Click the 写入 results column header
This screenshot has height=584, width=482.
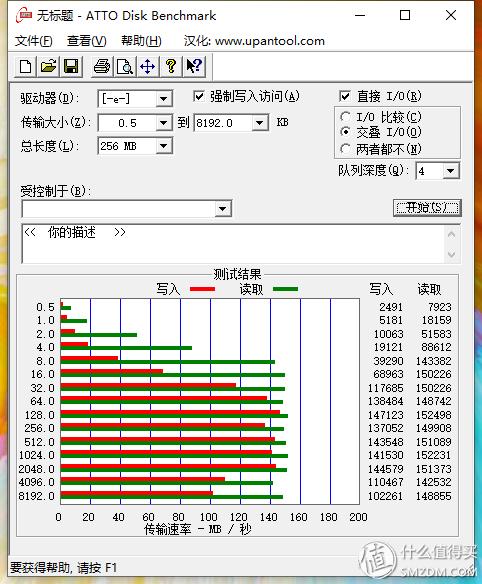(381, 289)
